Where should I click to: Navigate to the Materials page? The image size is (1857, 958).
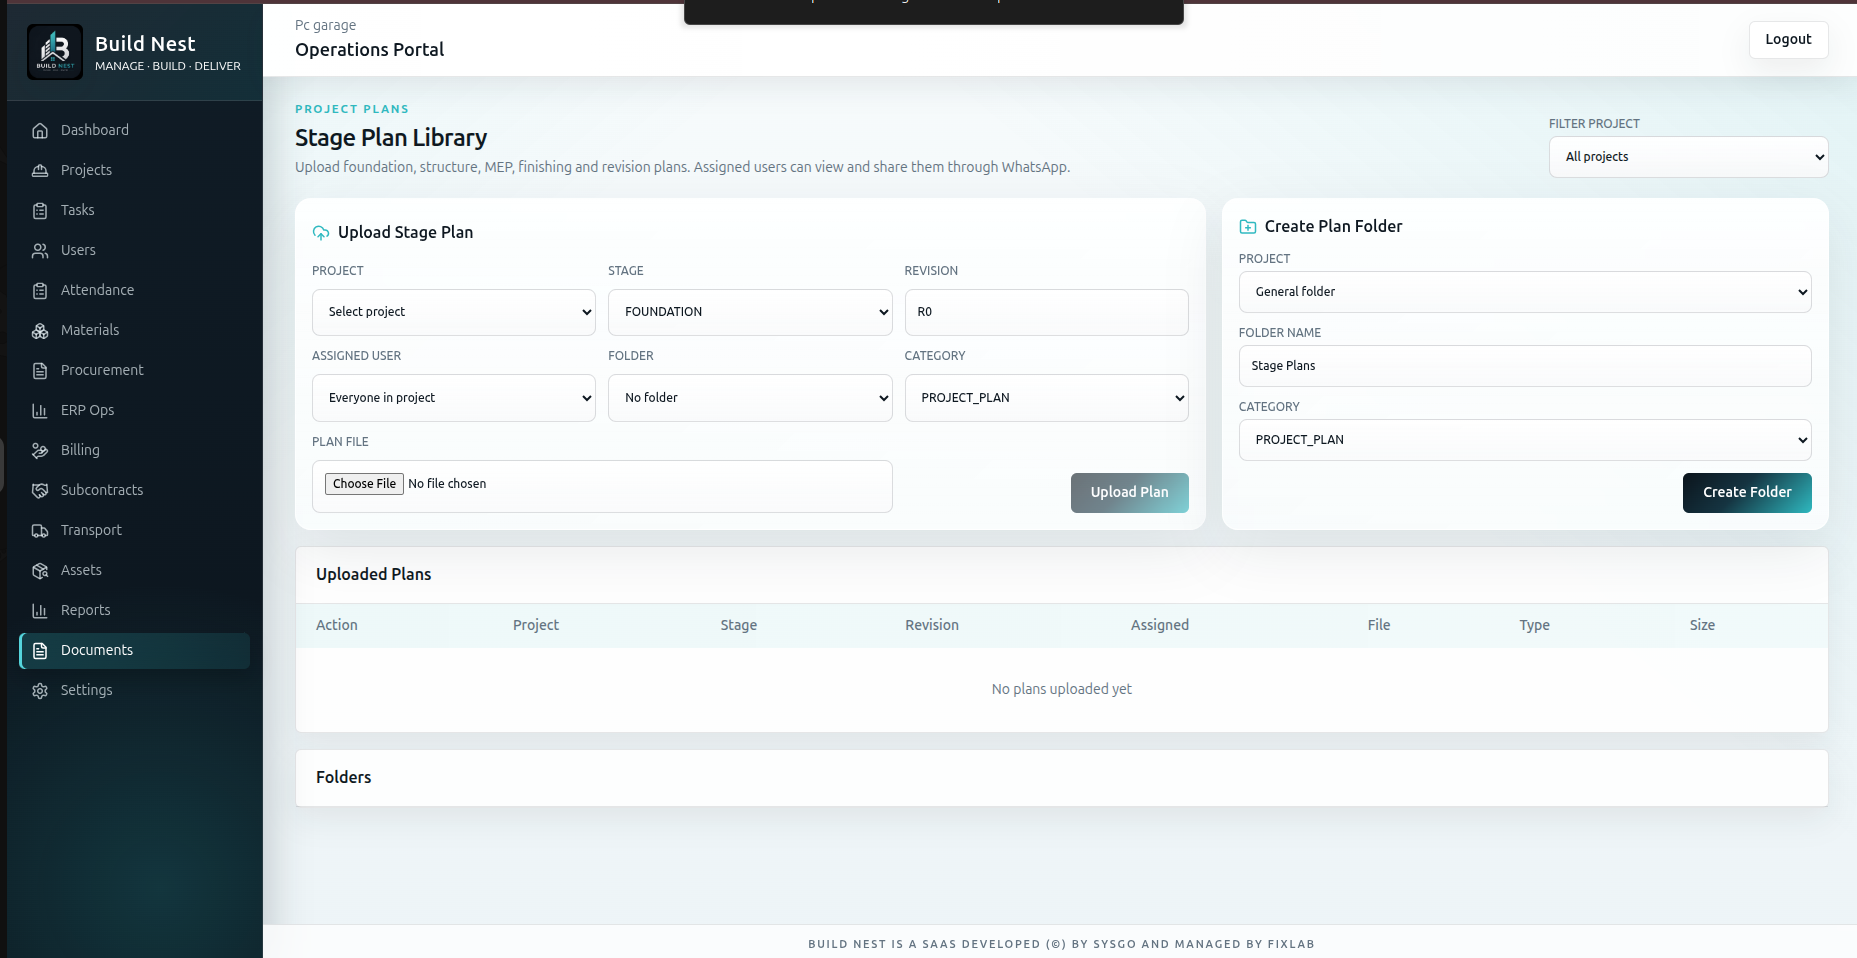(134, 330)
